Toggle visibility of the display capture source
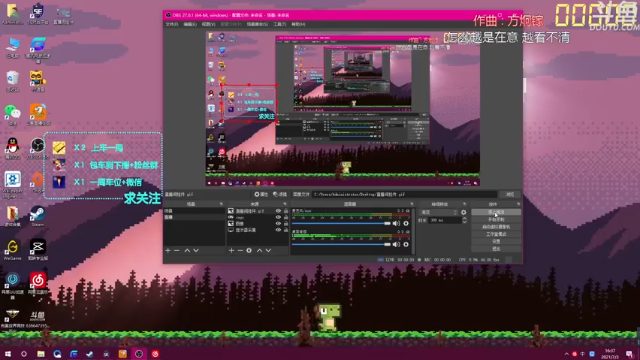This screenshot has height=360, width=640. 278,230
